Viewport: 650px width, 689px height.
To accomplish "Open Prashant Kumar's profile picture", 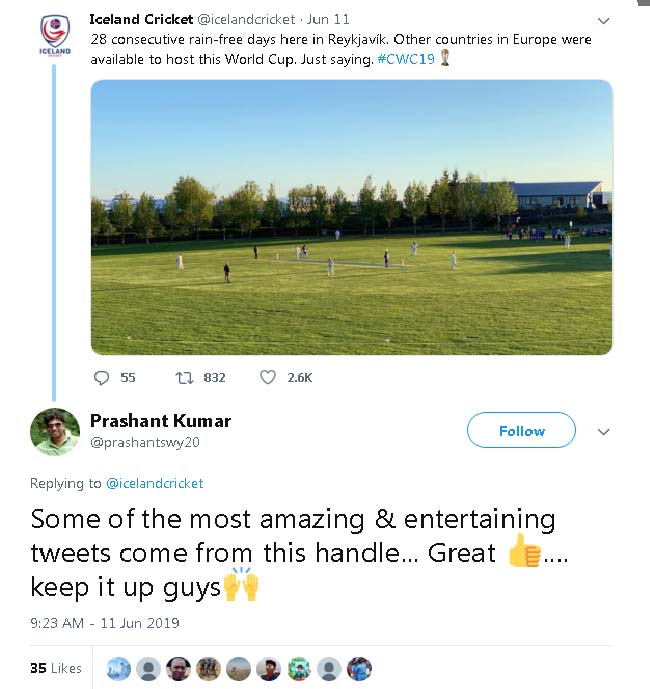I will click(55, 432).
